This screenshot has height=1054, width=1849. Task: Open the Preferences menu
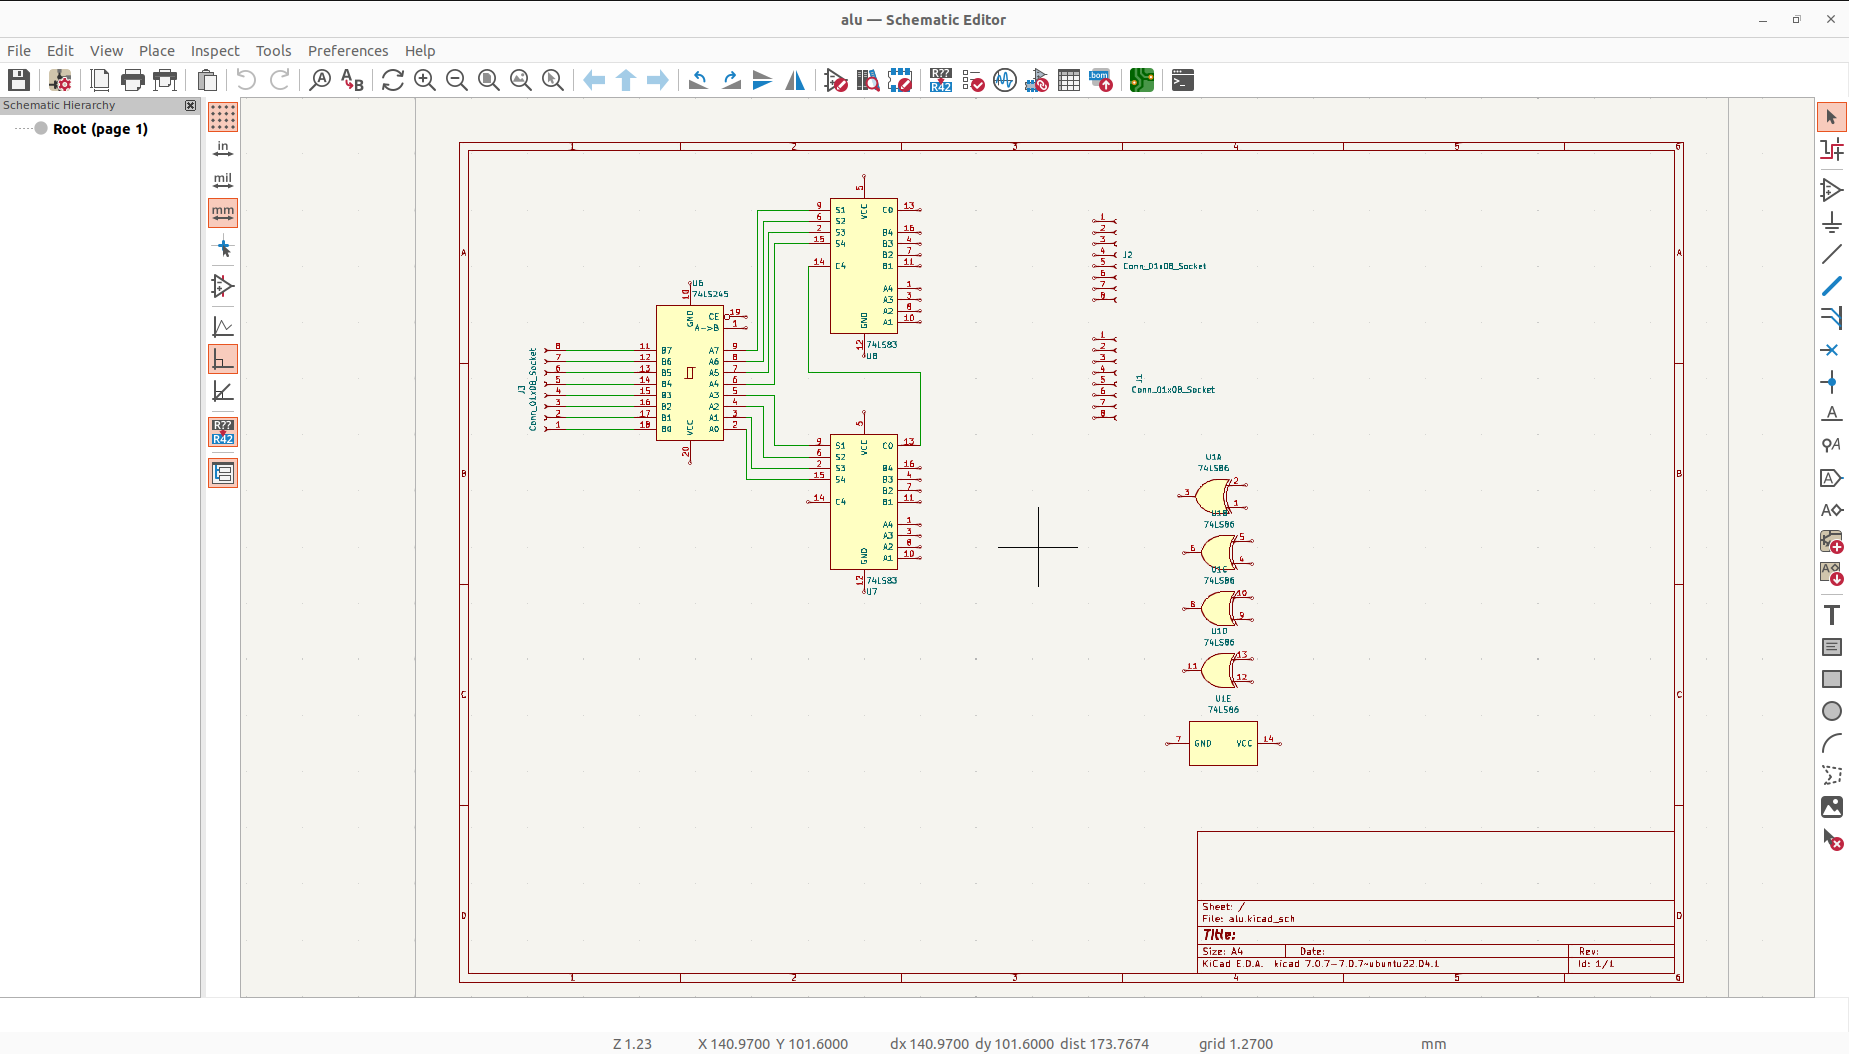pyautogui.click(x=348, y=51)
